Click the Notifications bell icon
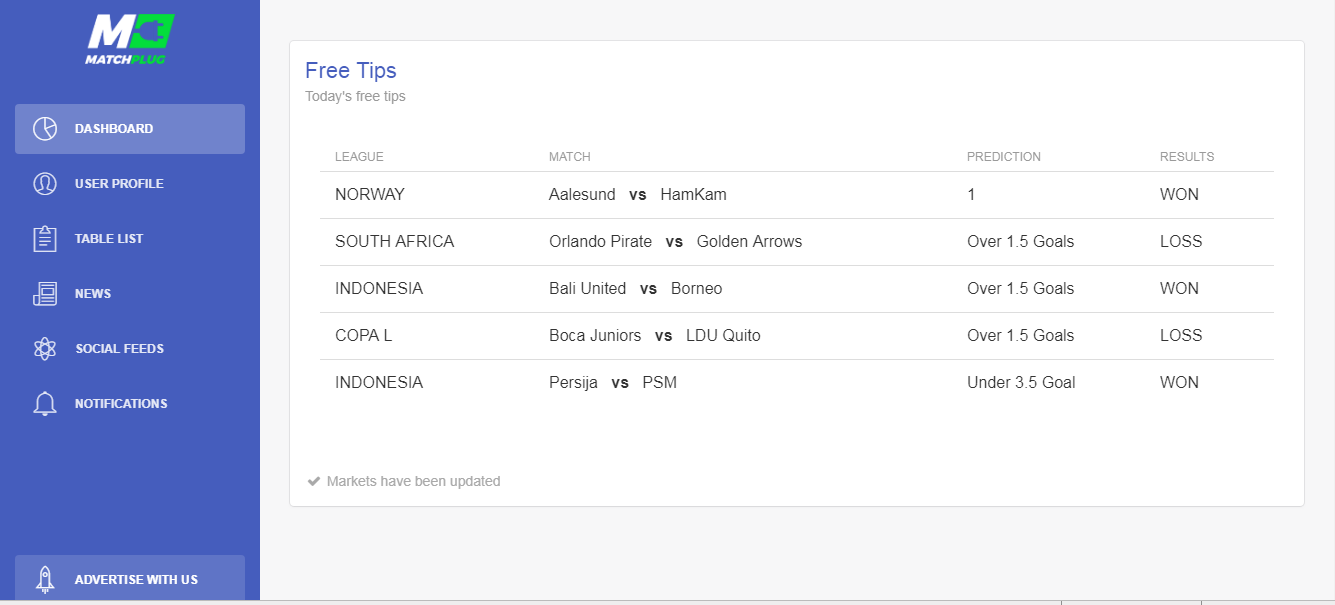 coord(45,404)
